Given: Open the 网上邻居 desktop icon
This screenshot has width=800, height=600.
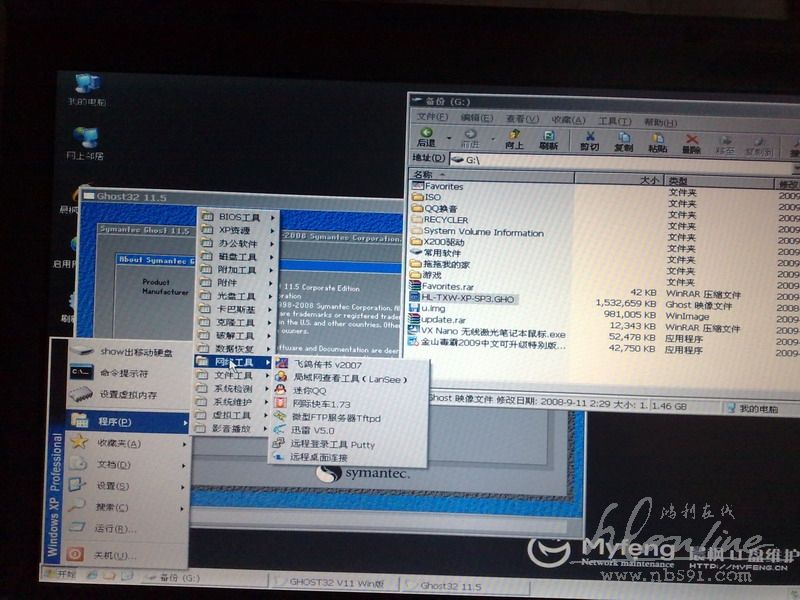Looking at the screenshot, I should (x=85, y=144).
